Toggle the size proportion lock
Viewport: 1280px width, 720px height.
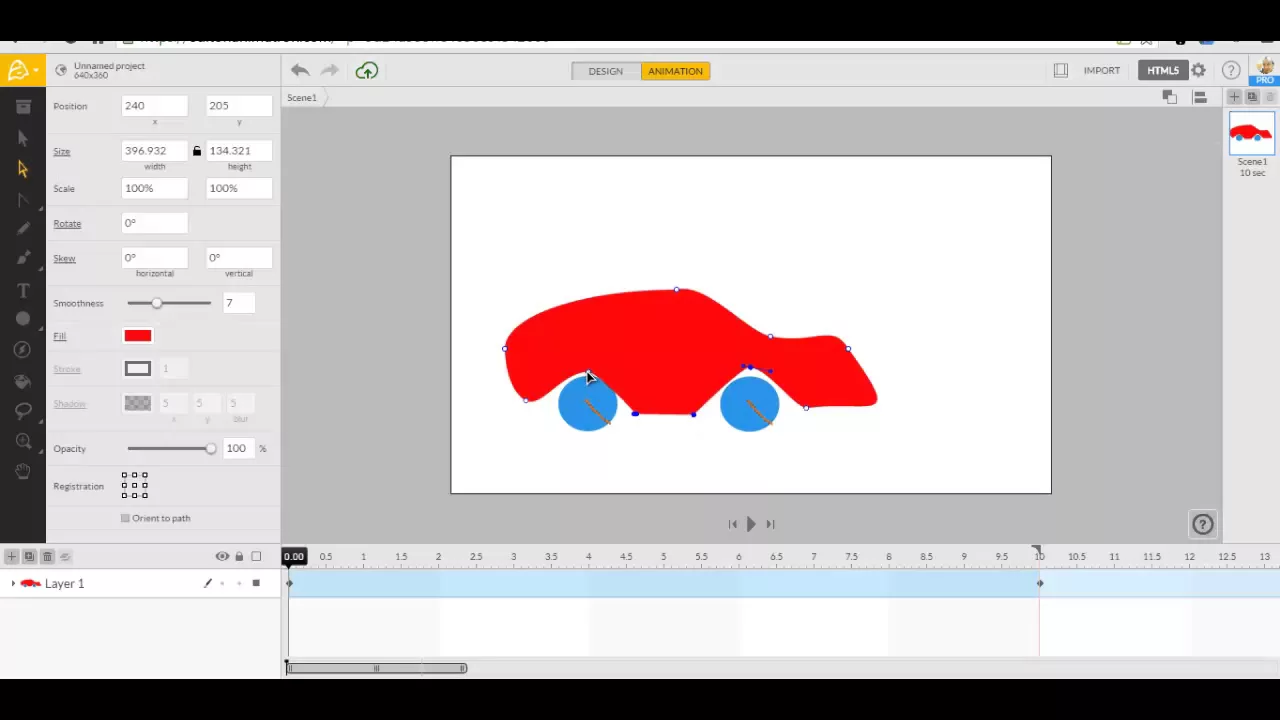197,151
